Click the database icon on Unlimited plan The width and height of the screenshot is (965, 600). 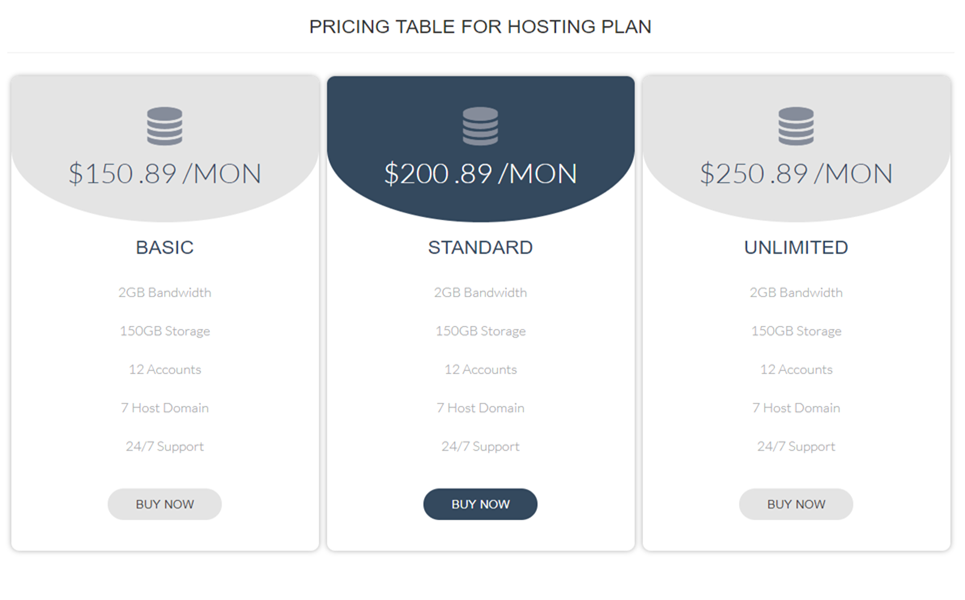point(796,126)
